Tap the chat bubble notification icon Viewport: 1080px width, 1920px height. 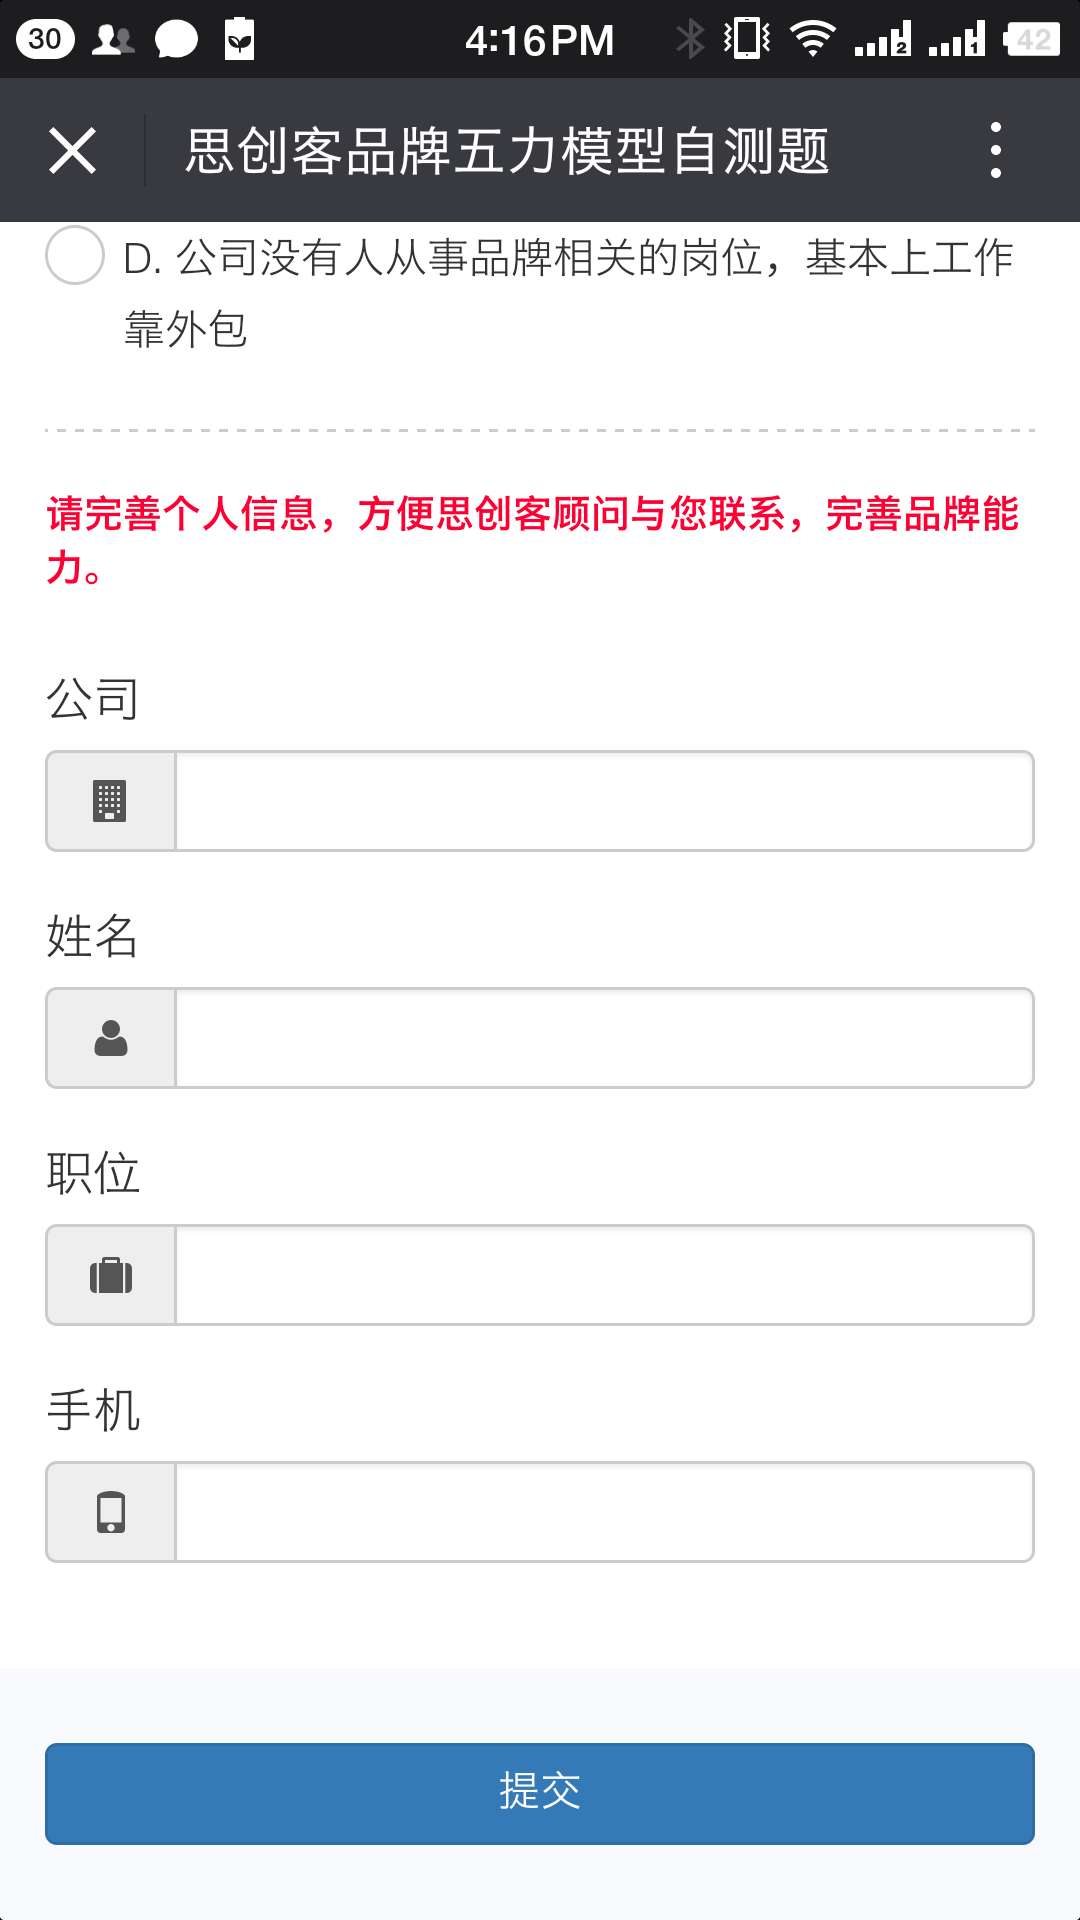pyautogui.click(x=176, y=40)
